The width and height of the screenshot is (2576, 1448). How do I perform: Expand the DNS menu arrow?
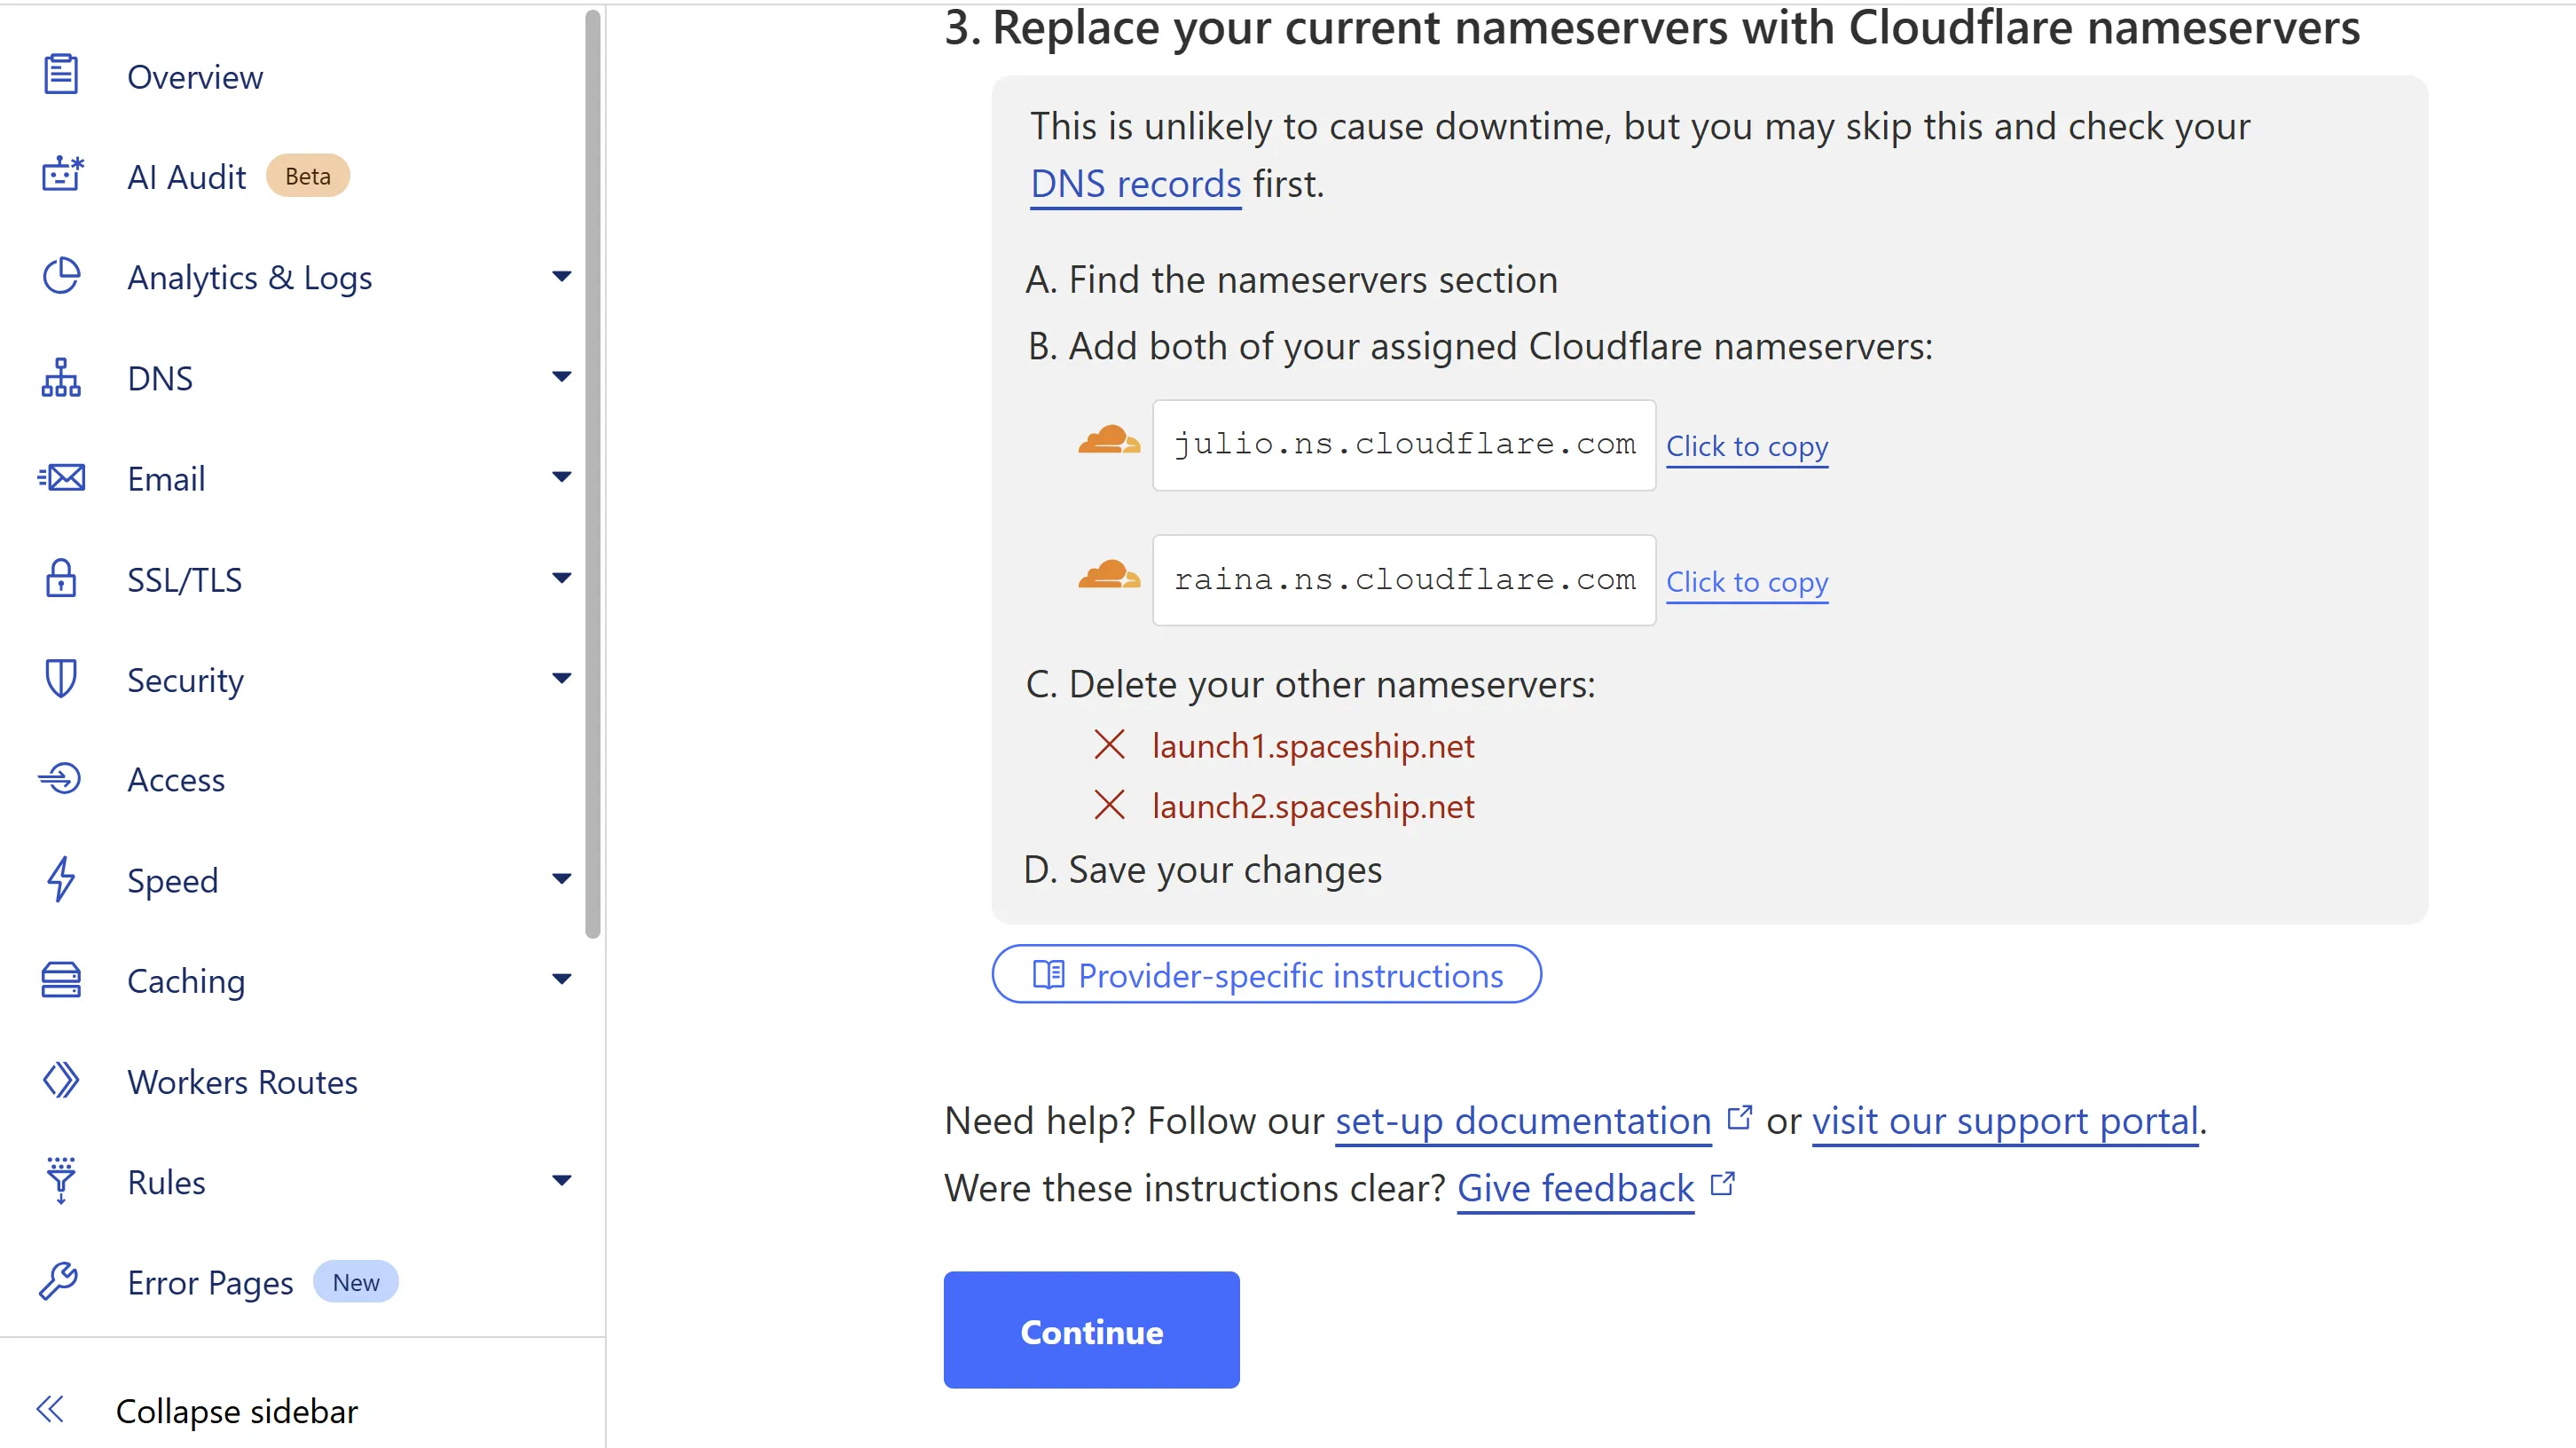pos(562,377)
